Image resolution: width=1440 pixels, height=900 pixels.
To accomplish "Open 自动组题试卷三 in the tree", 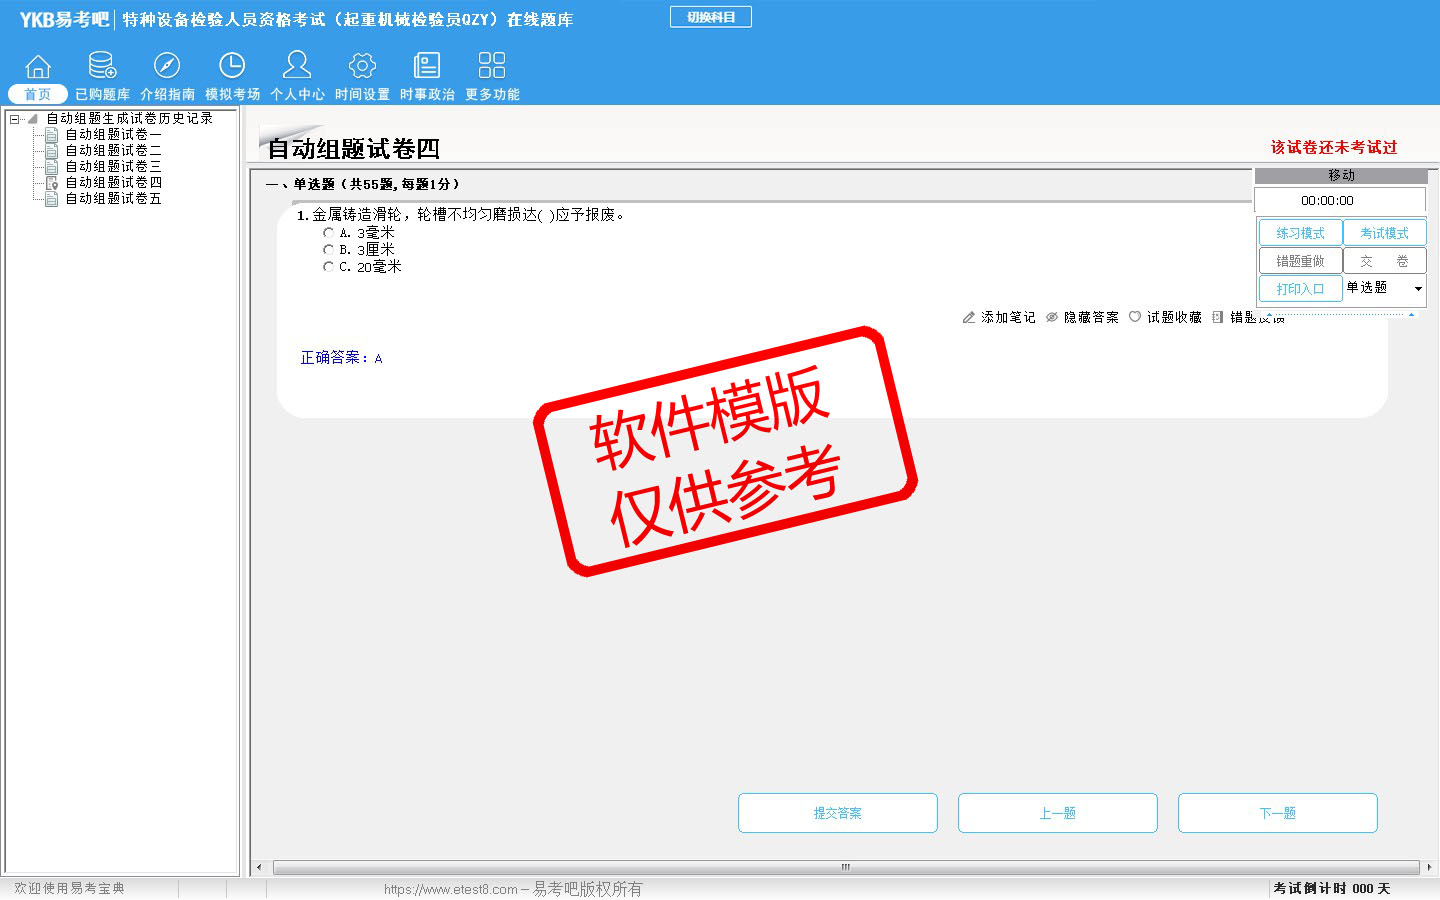I will coord(113,167).
